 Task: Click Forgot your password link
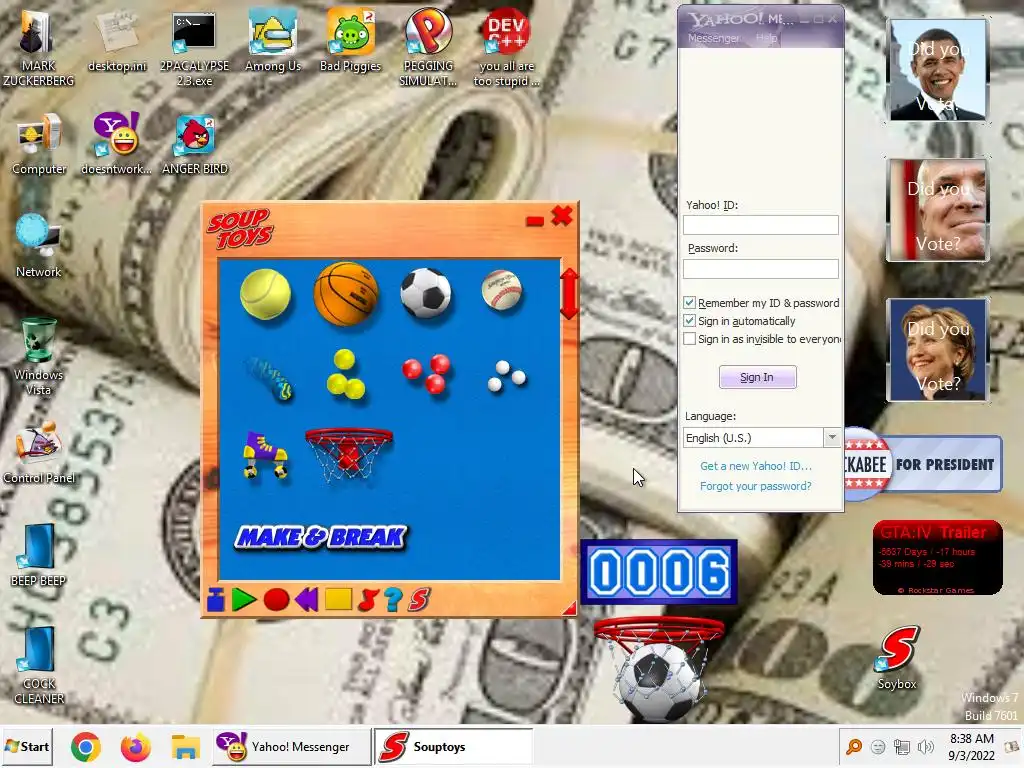pyautogui.click(x=756, y=486)
